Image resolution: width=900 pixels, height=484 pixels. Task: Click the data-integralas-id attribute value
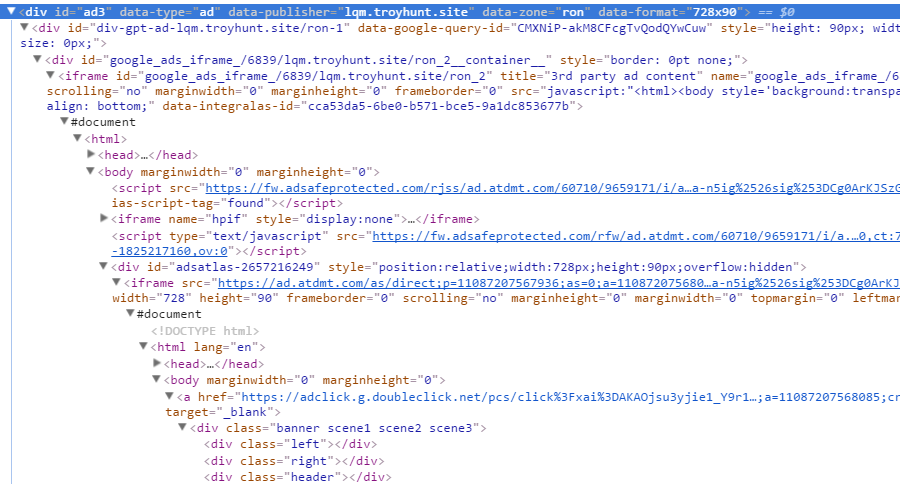coord(439,106)
